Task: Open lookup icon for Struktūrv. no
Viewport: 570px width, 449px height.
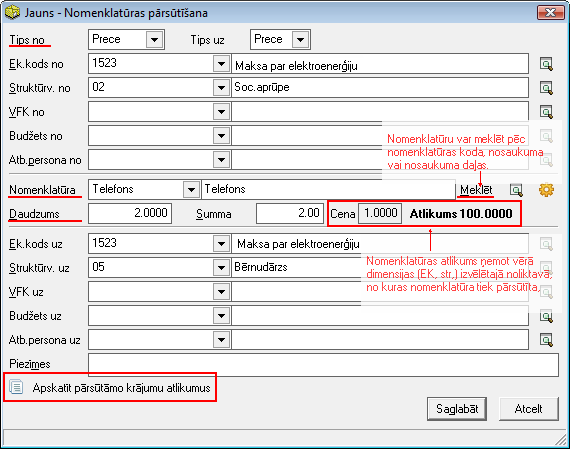Action: click(546, 88)
